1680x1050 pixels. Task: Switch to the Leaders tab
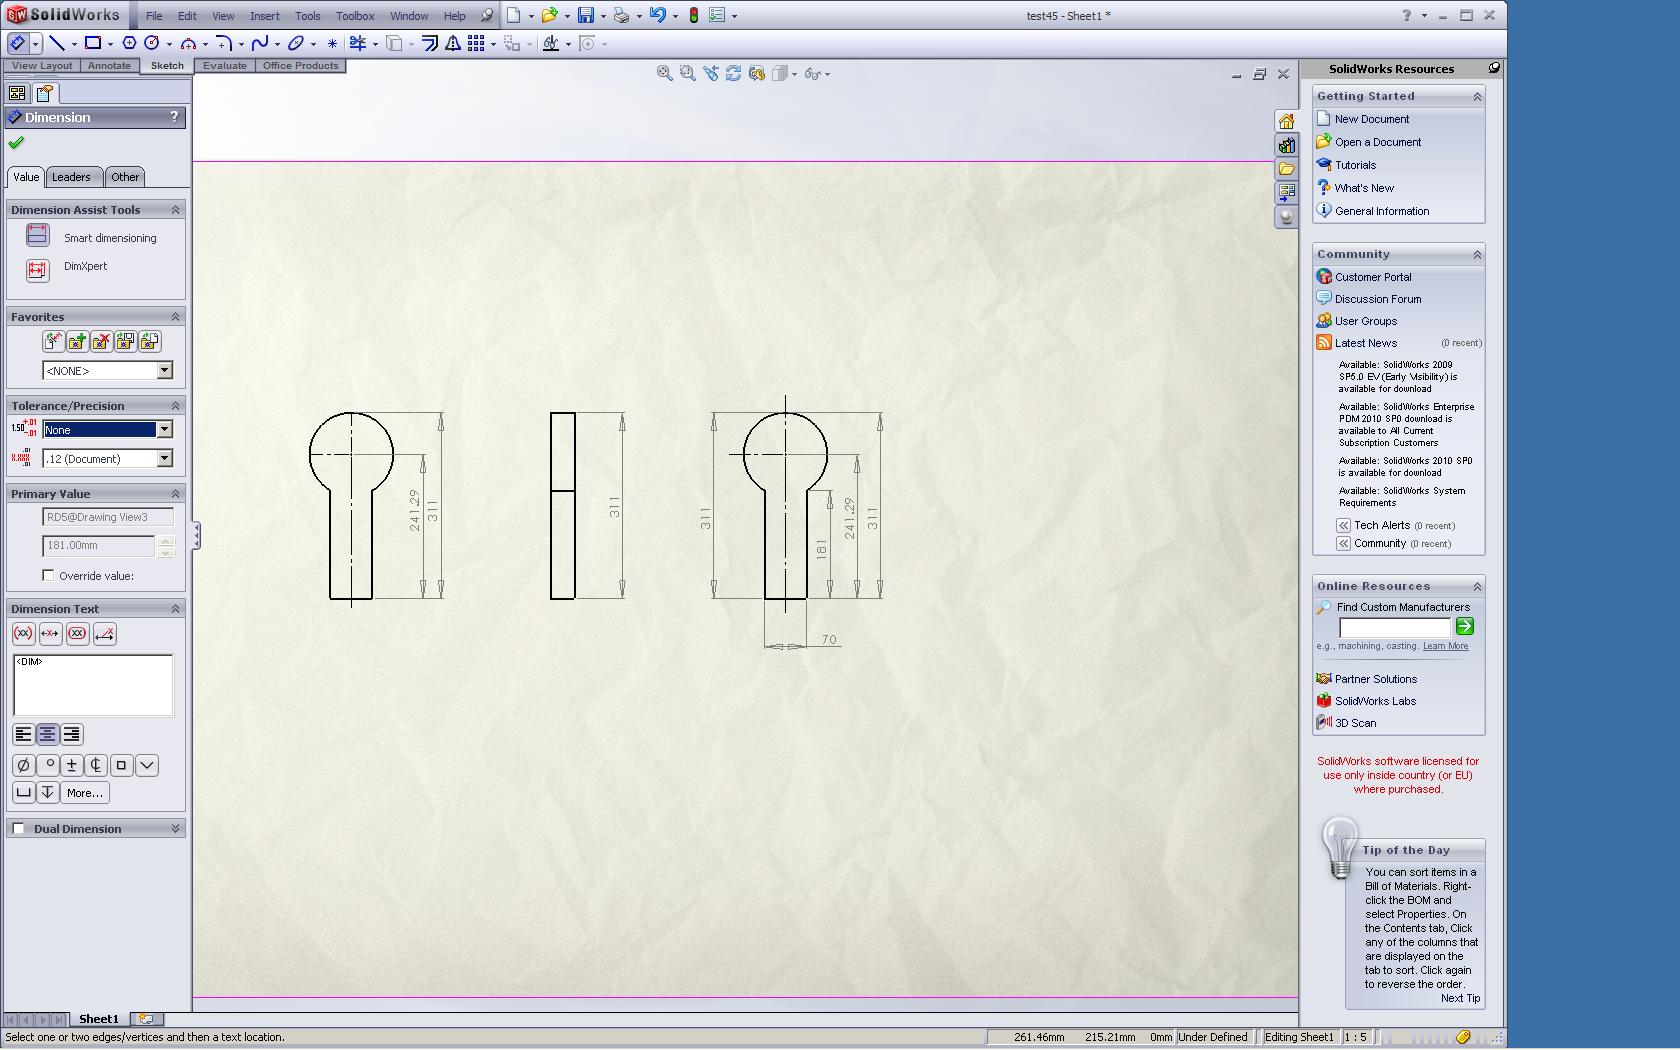coord(71,177)
